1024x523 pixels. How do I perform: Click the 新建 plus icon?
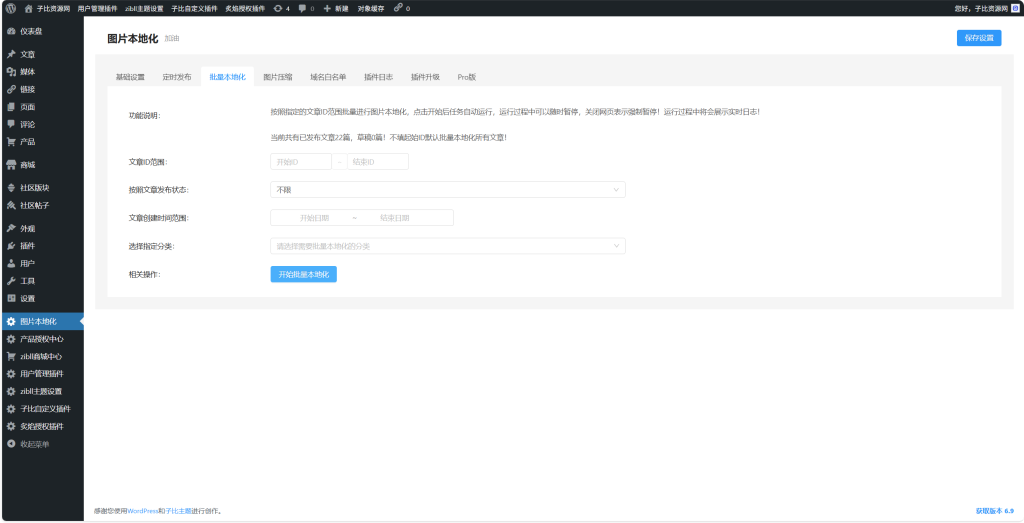pyautogui.click(x=327, y=8)
